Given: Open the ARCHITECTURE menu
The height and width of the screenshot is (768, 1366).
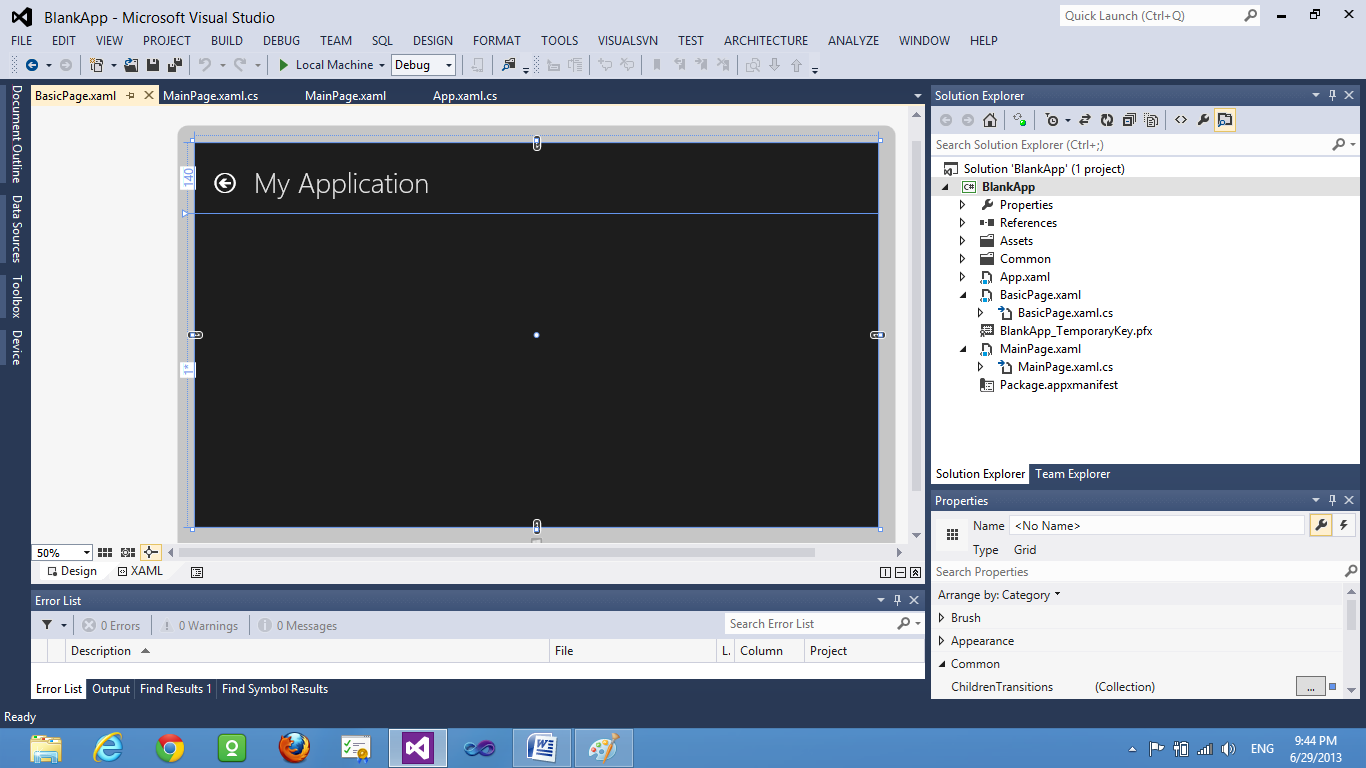Looking at the screenshot, I should pos(765,40).
